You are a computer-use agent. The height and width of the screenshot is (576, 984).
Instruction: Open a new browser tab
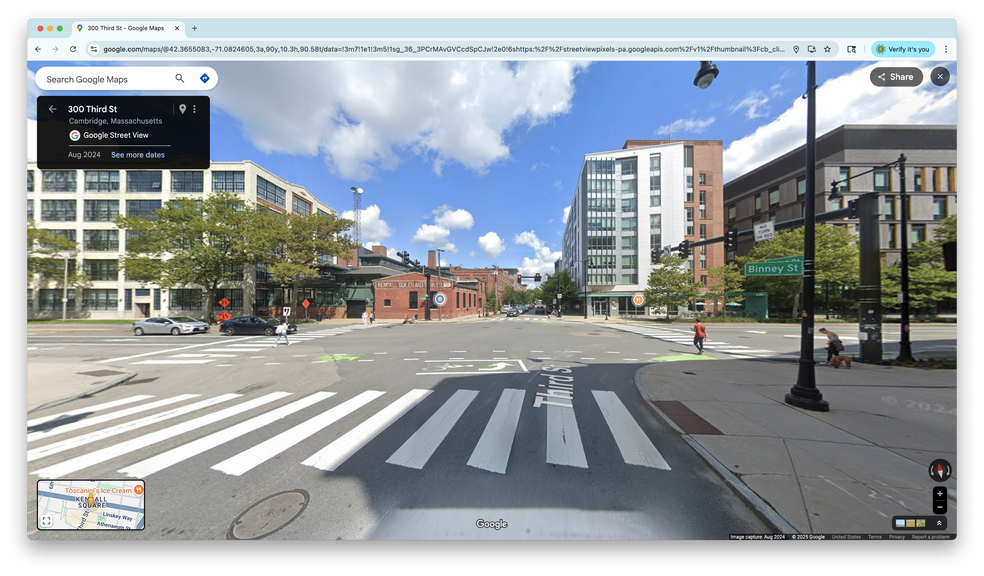coord(194,28)
